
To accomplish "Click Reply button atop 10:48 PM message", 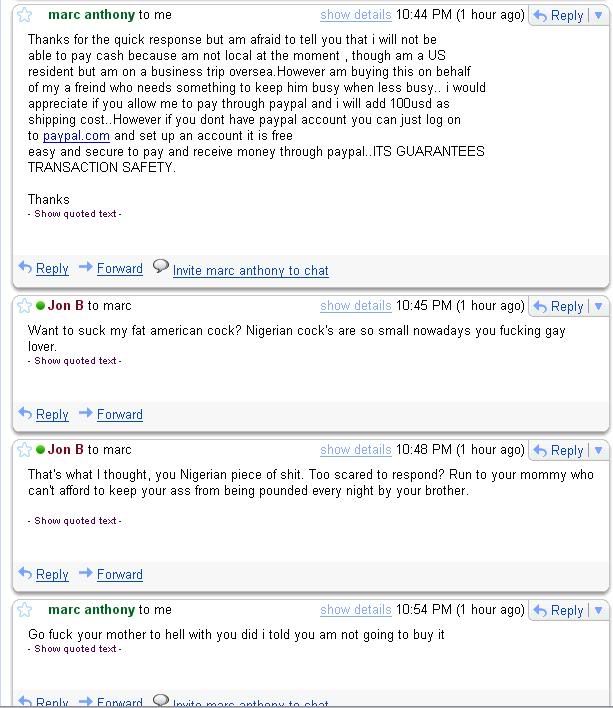I will pyautogui.click(x=559, y=450).
